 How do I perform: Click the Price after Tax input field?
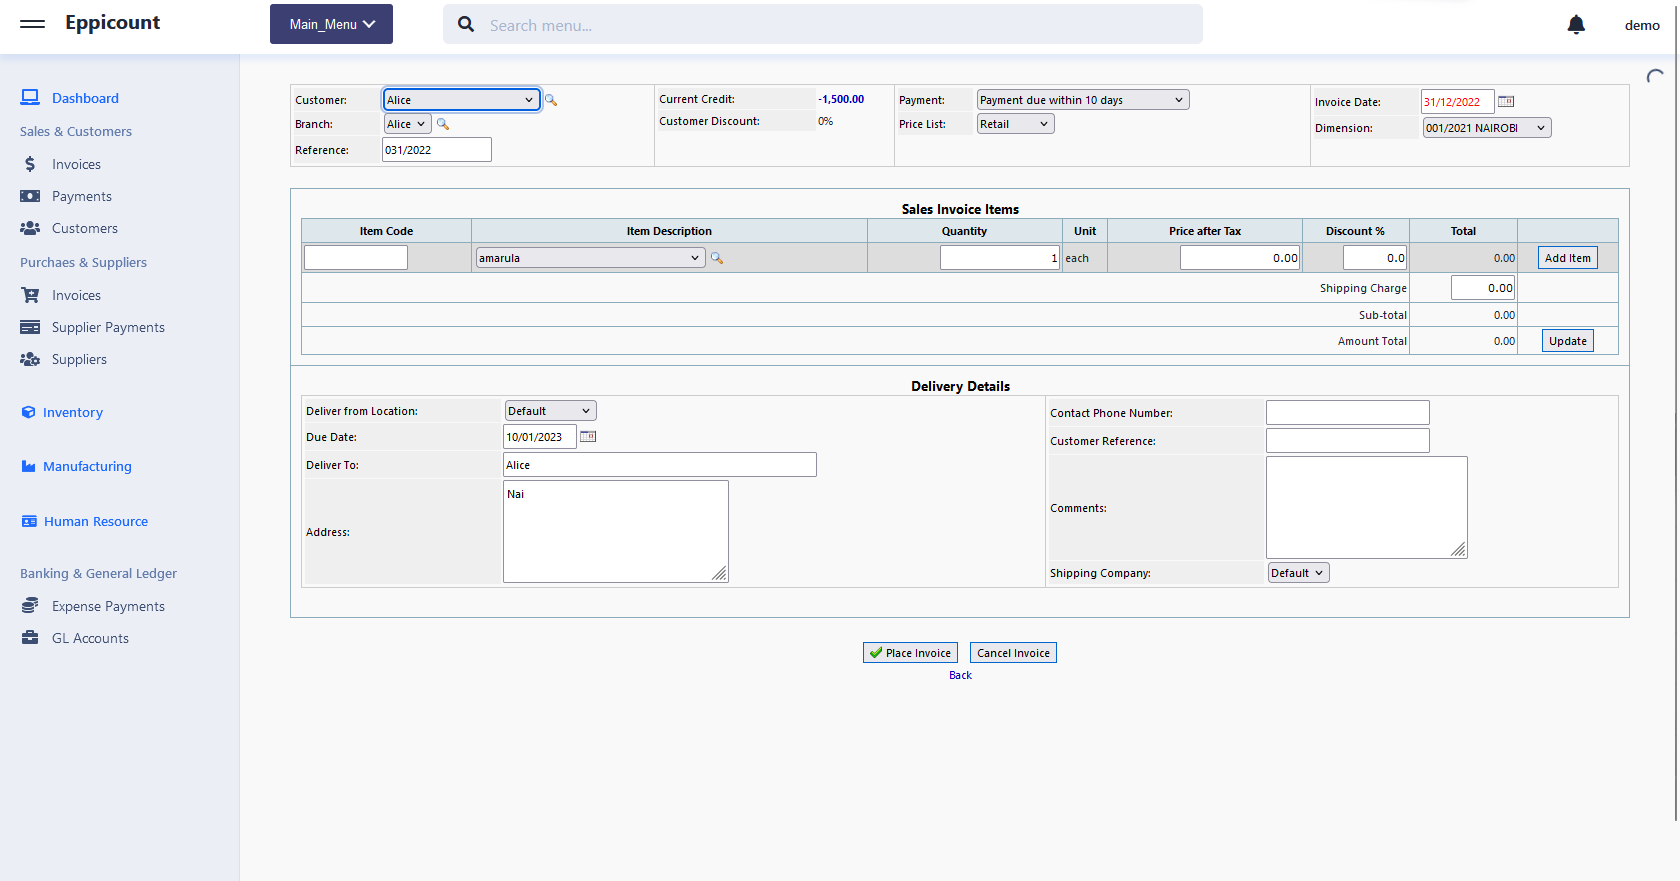coord(1240,258)
